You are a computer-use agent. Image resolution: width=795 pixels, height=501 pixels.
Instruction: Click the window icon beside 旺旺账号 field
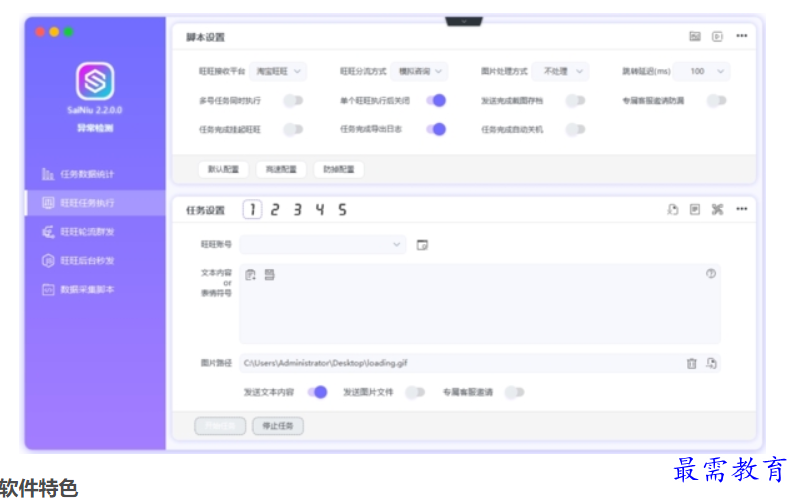(422, 245)
